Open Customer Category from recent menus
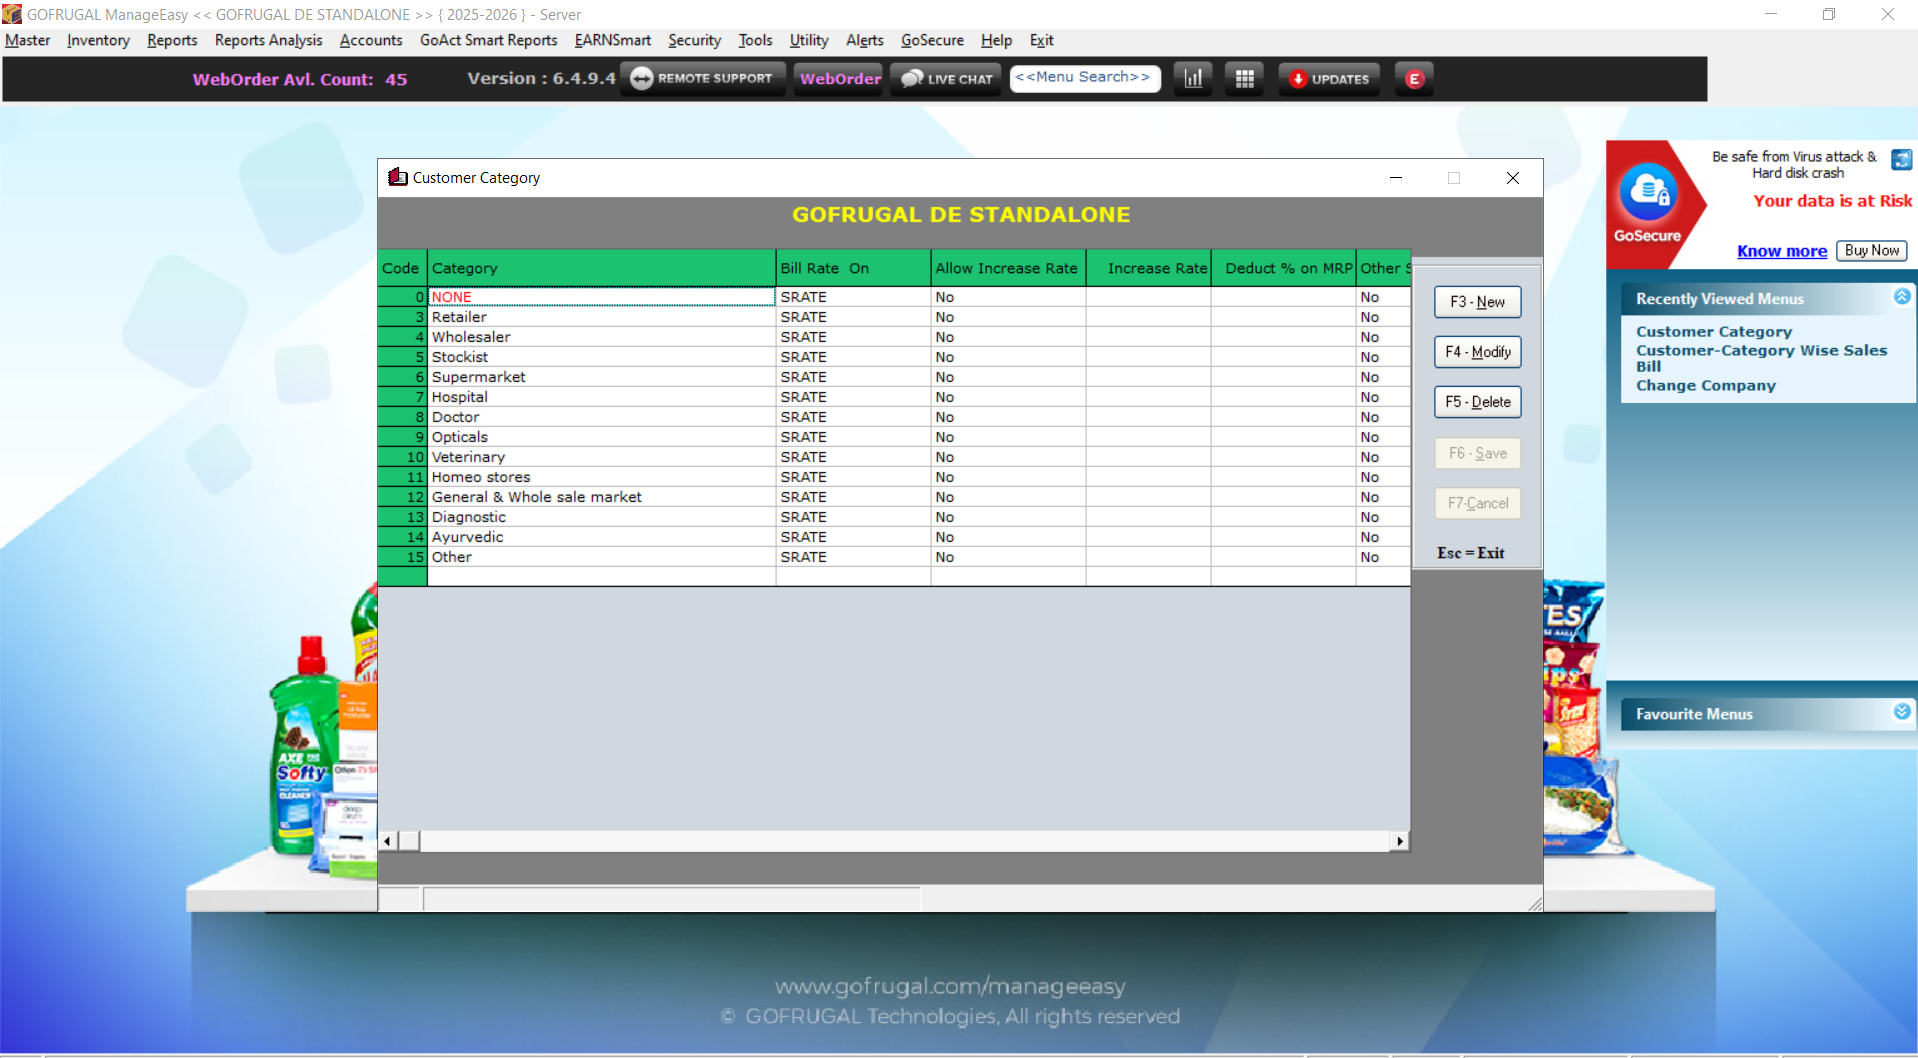Screen dimensions: 1918x1058 point(1713,332)
